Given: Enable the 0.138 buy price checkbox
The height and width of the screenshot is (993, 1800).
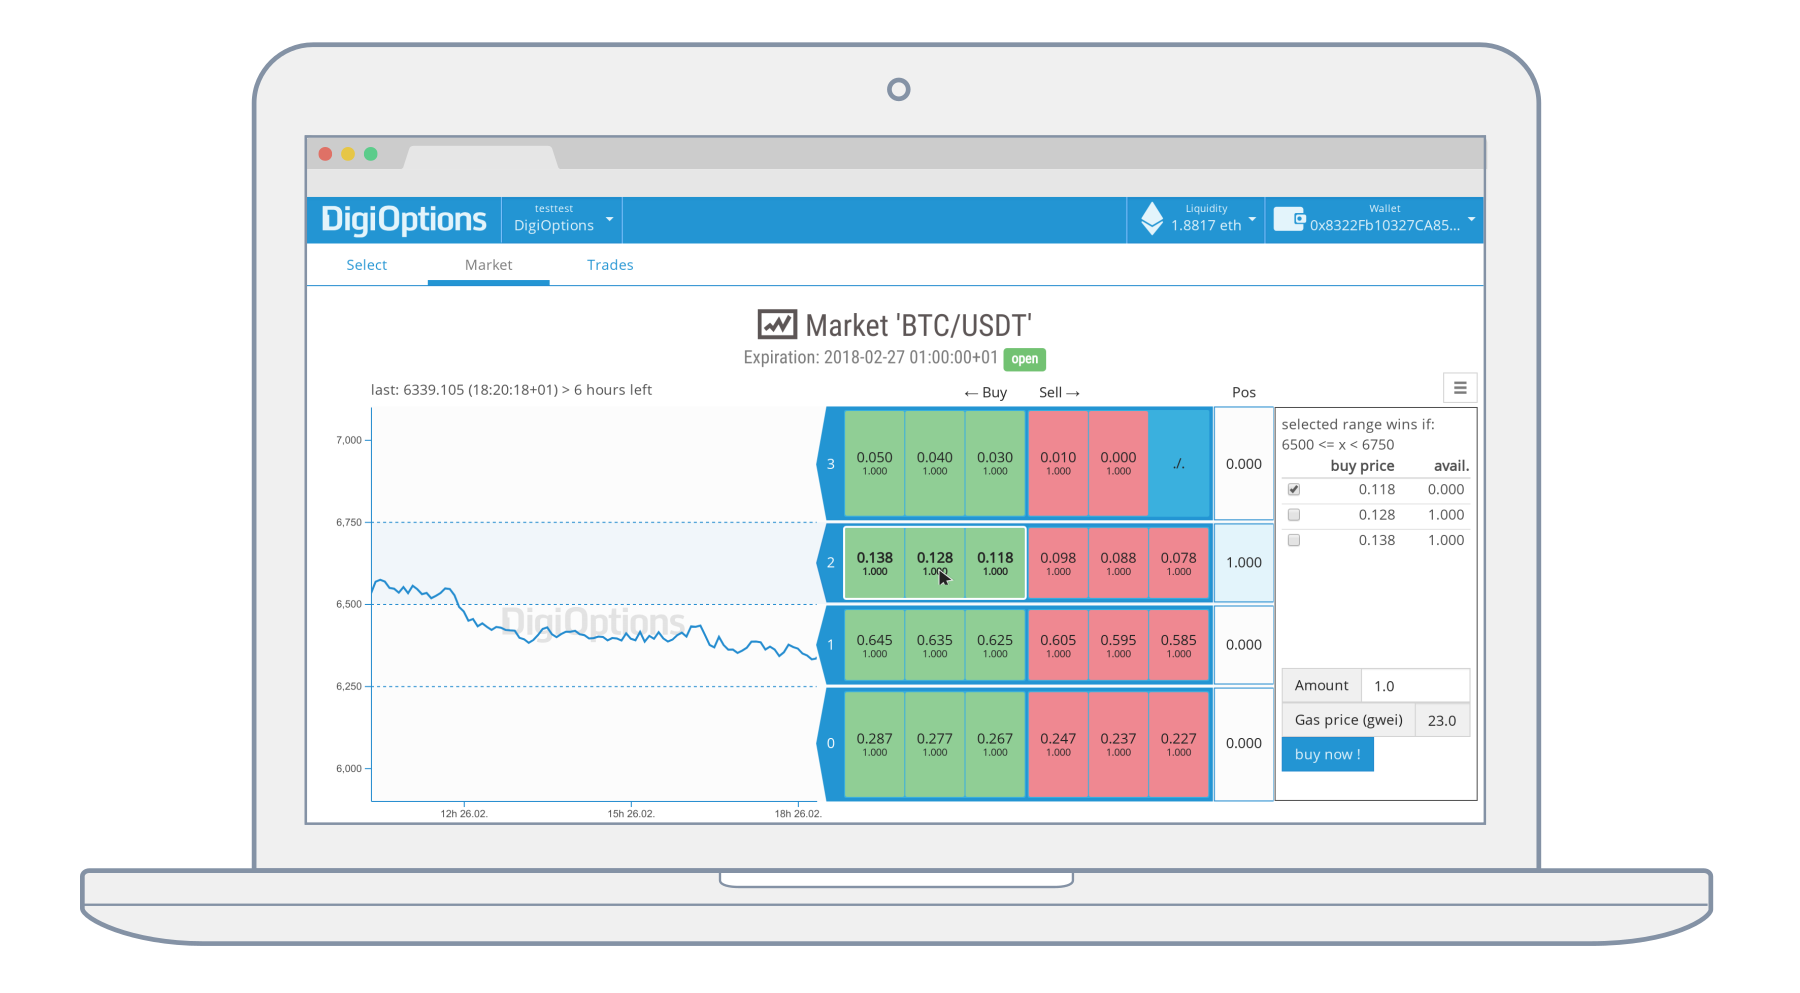Looking at the screenshot, I should click(x=1294, y=540).
